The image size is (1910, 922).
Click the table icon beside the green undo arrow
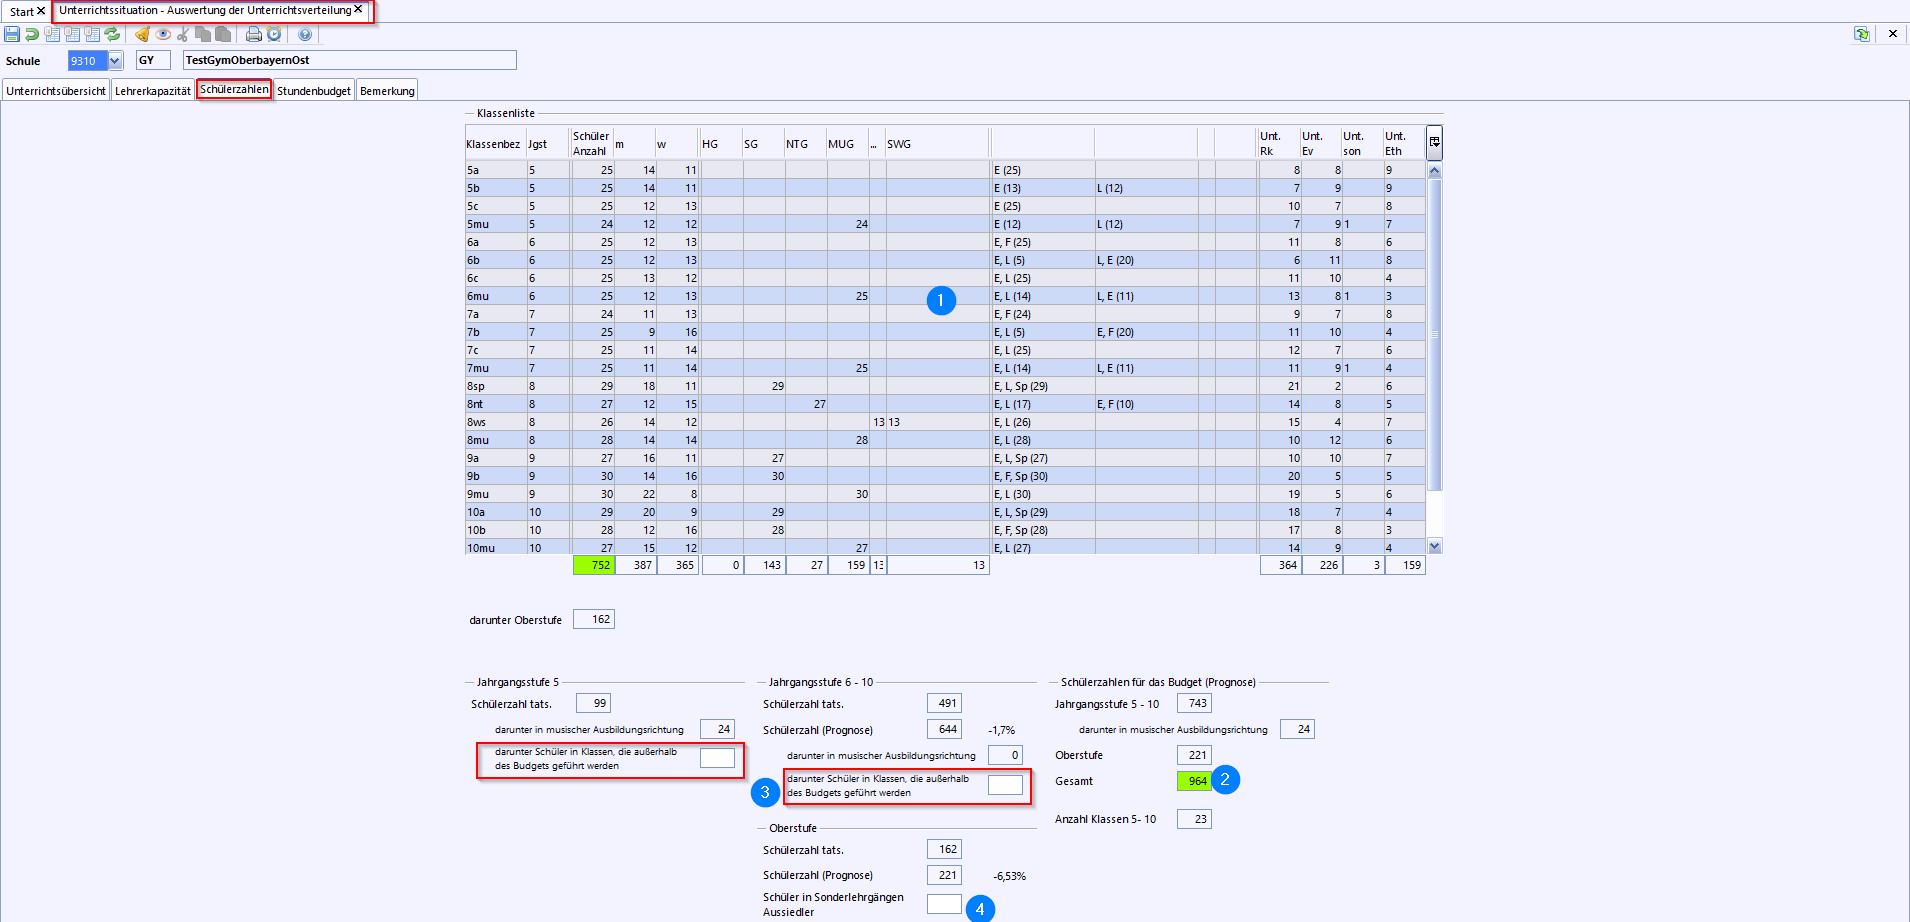click(x=52, y=34)
